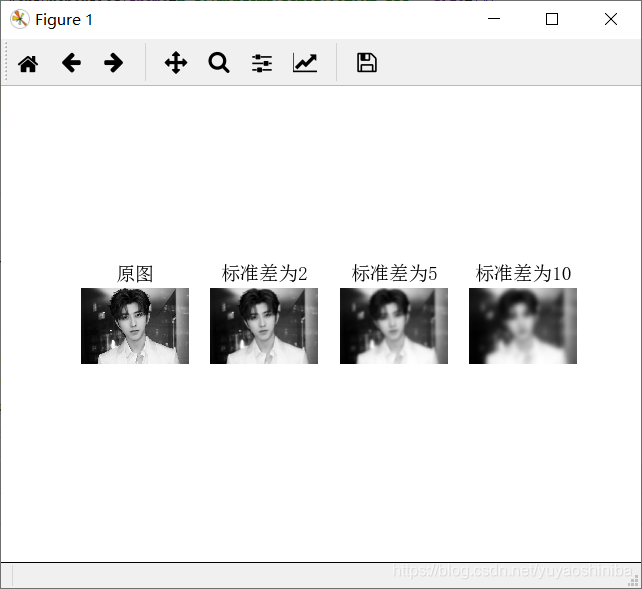Go forward to the next view
Image resolution: width=642 pixels, height=589 pixels.
pyautogui.click(x=113, y=63)
